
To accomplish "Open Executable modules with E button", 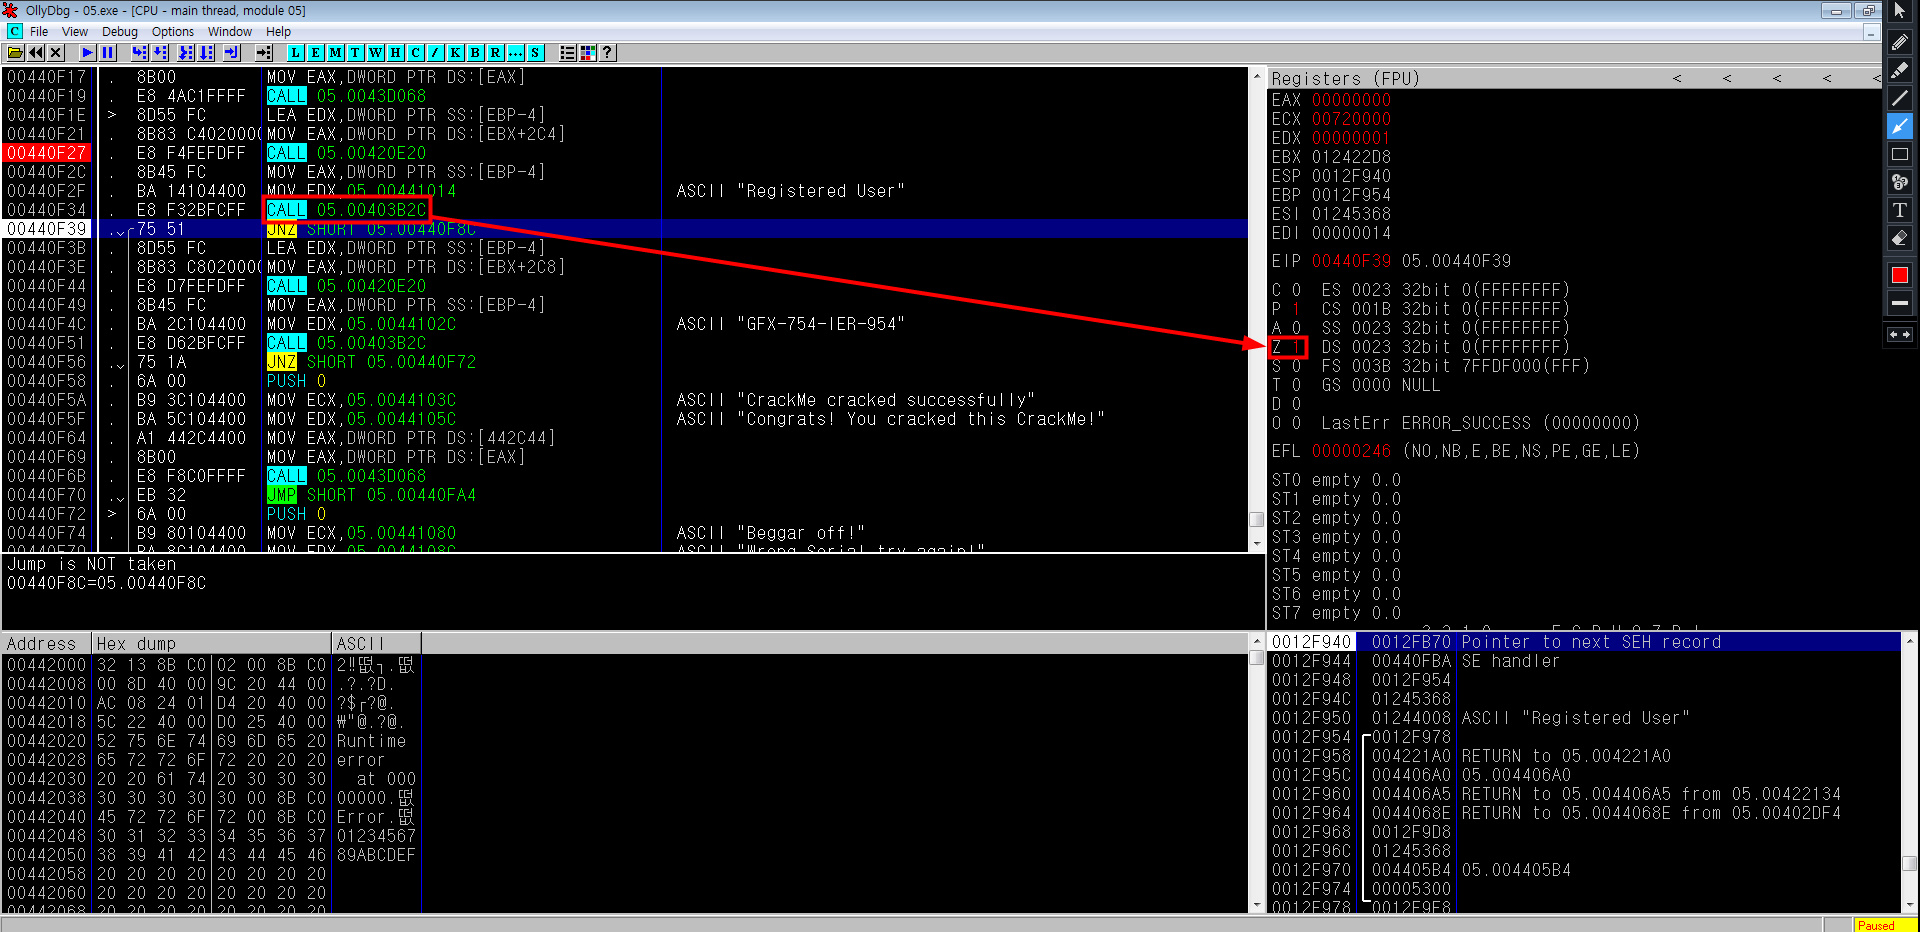I will [x=316, y=53].
